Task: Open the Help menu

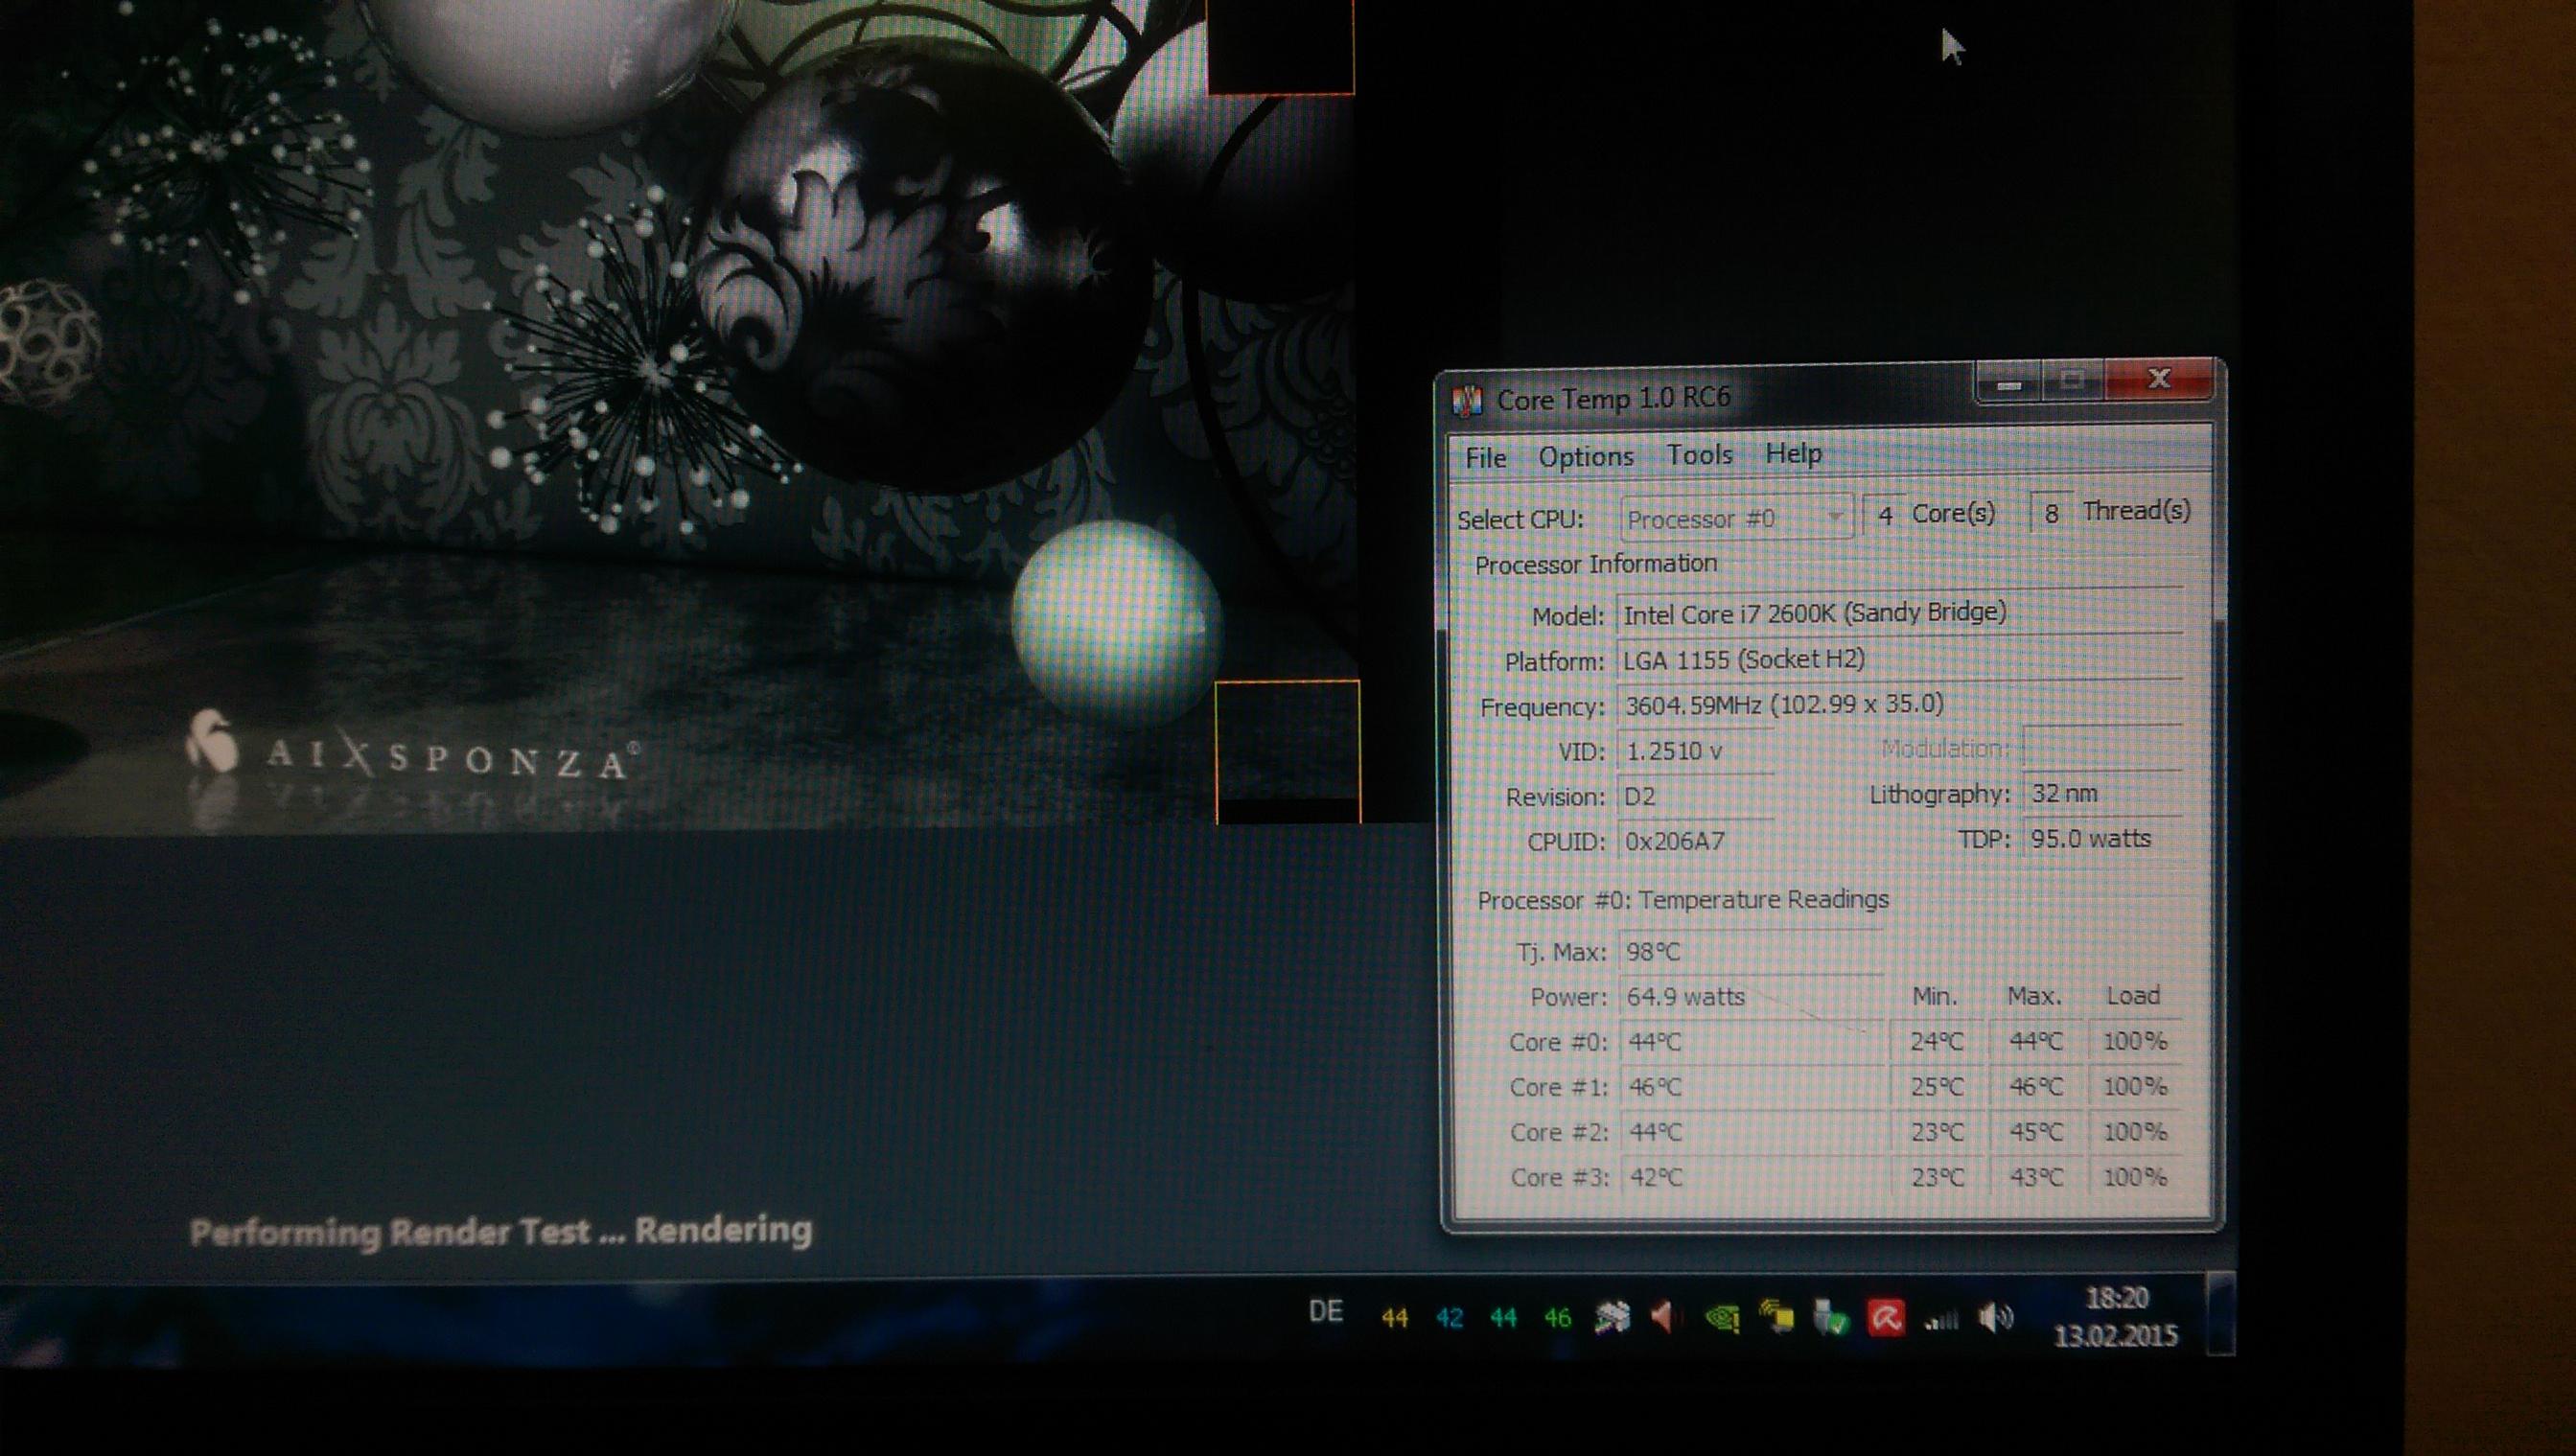Action: (1793, 453)
